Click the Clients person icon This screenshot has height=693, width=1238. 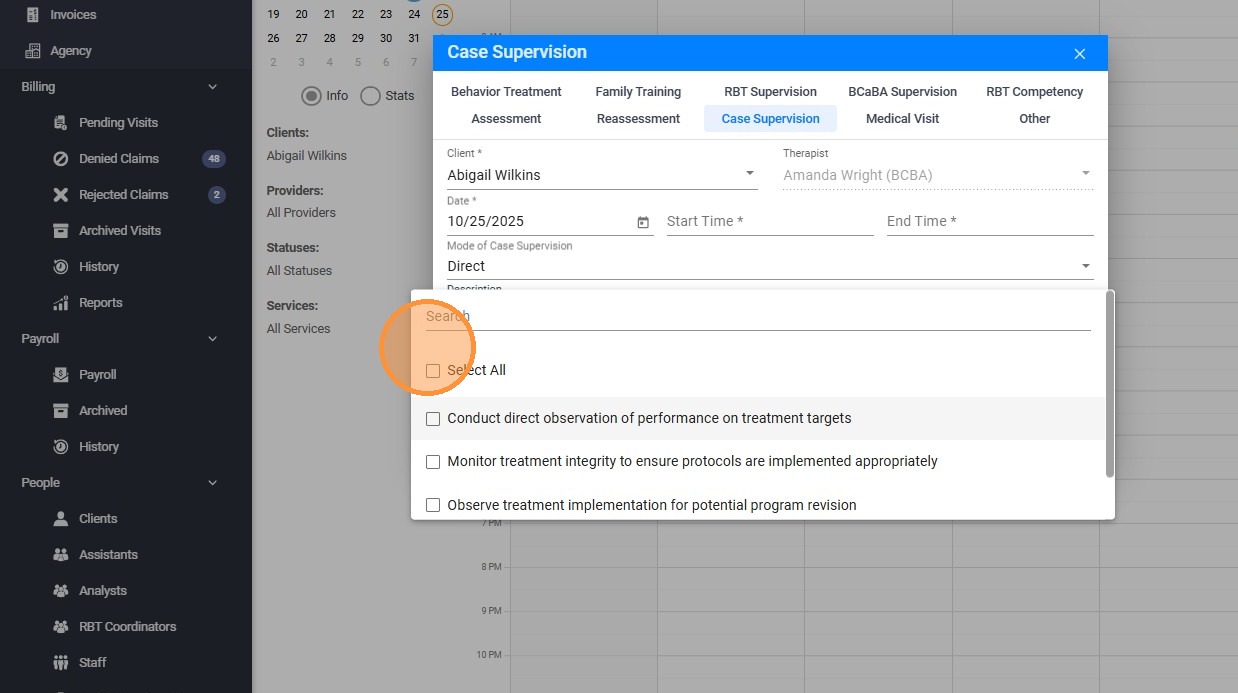pos(61,519)
